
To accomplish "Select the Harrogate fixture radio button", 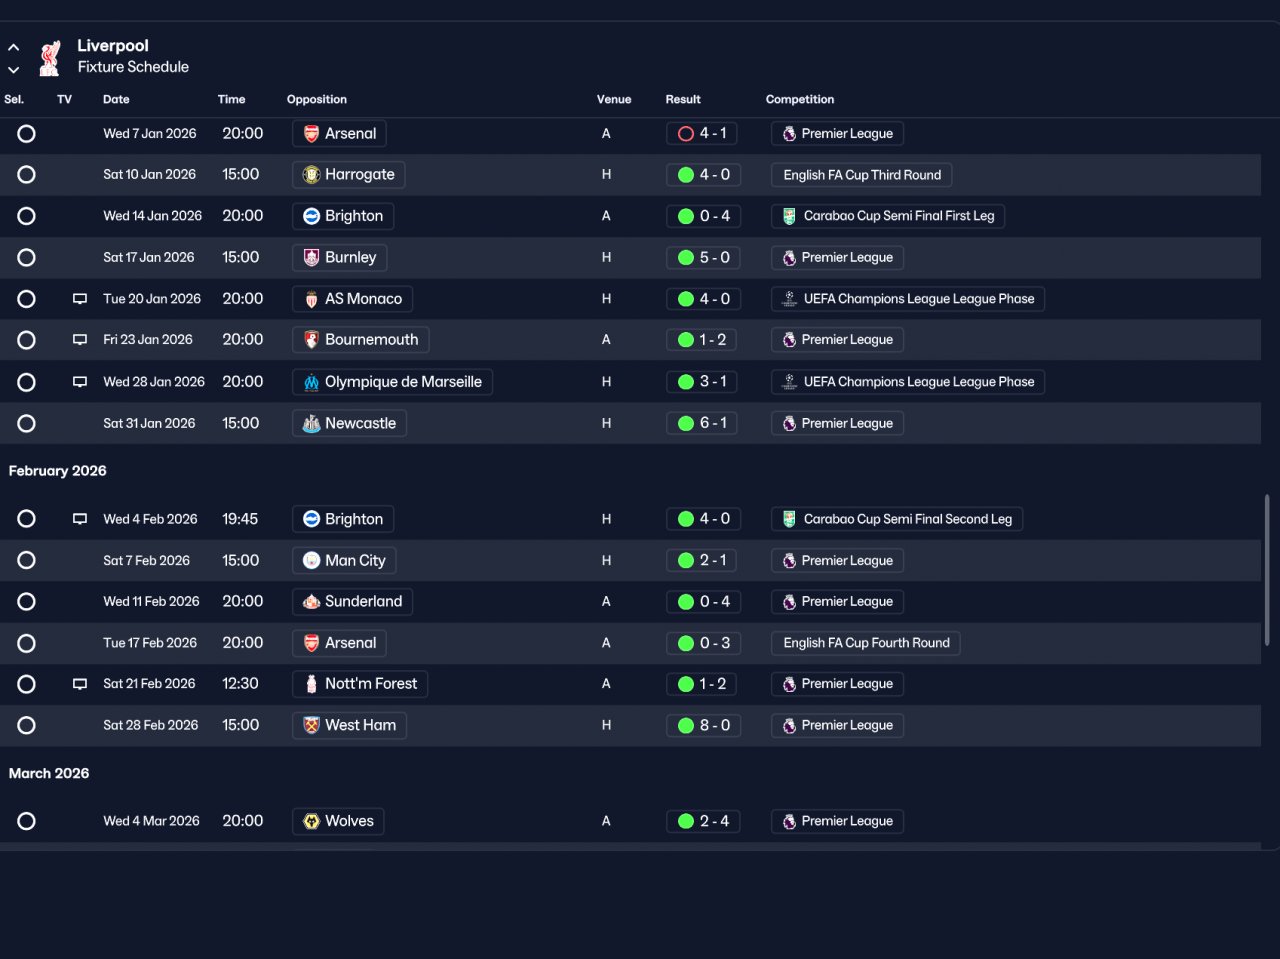I will coord(27,175).
